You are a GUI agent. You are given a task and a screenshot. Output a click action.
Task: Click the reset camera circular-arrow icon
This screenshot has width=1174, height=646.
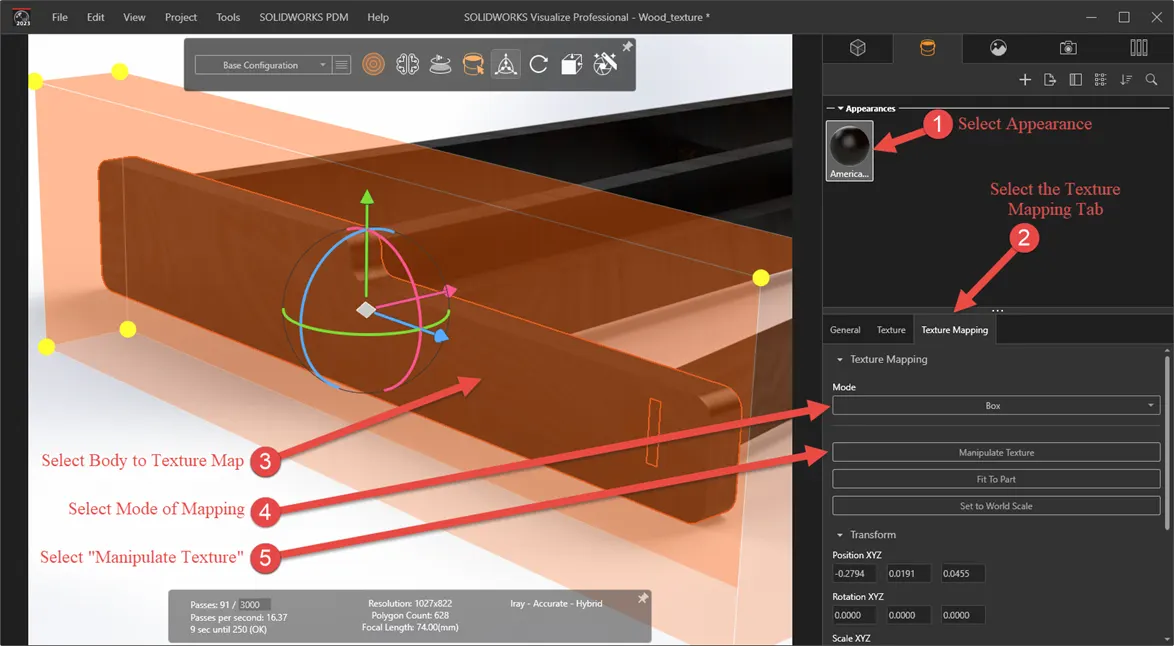coord(538,65)
